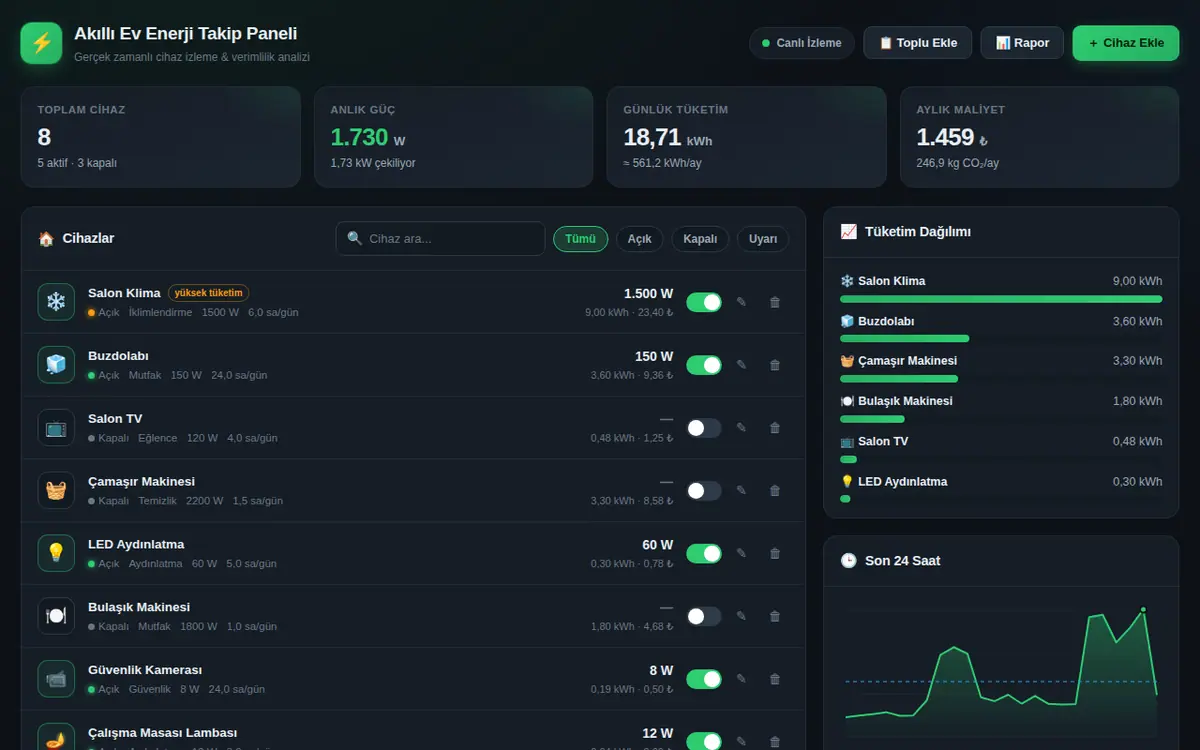
Task: Click the snowflake icon of Salon Klima
Action: click(56, 302)
